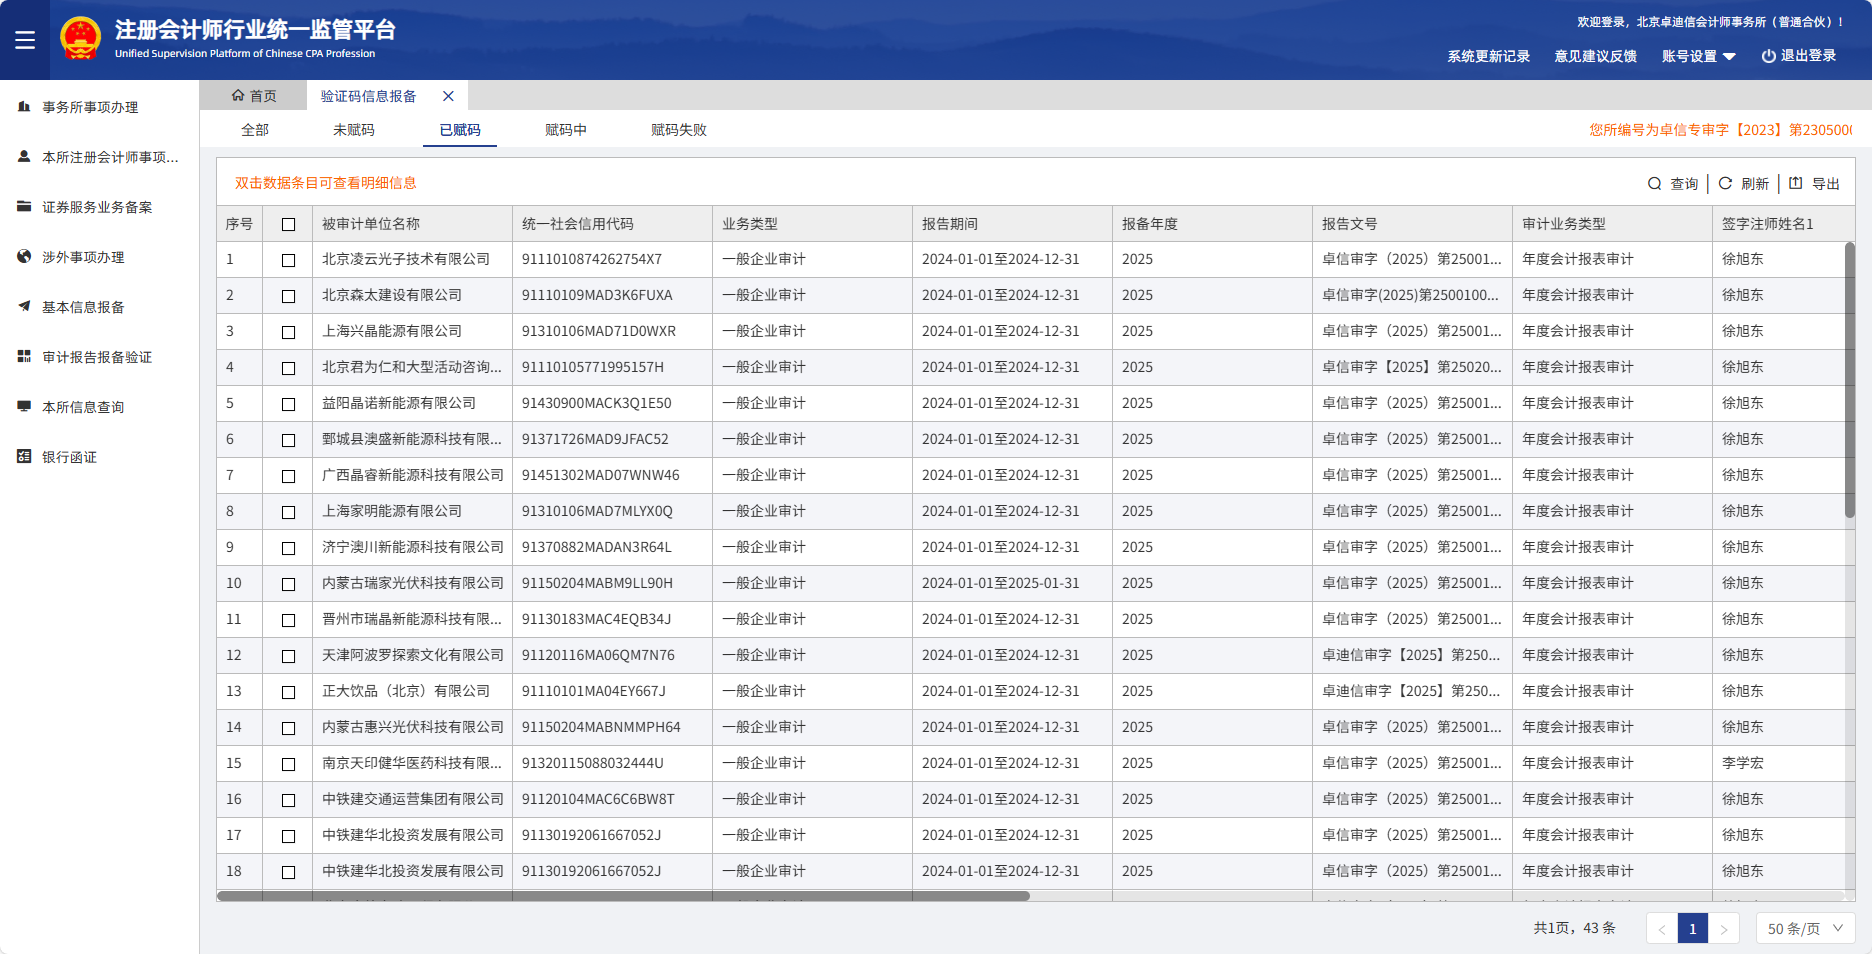Open 审计报告报备验证 sidebar icon

[x=24, y=357]
